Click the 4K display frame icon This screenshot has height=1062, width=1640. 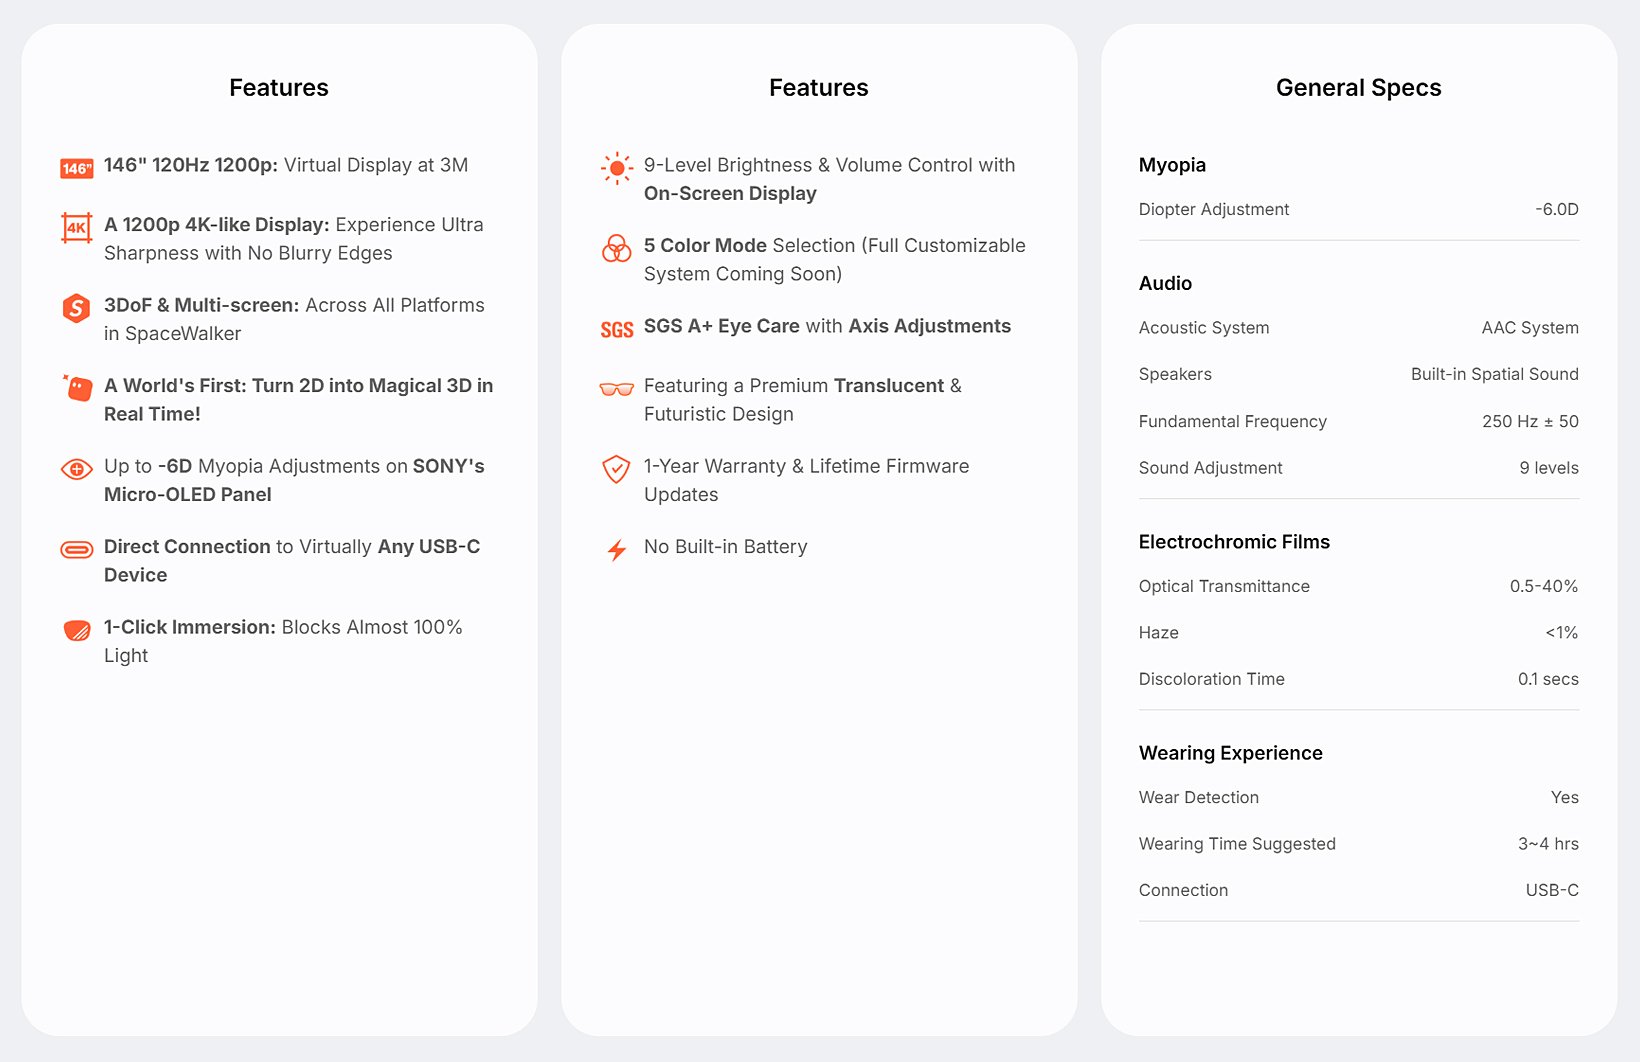(77, 227)
